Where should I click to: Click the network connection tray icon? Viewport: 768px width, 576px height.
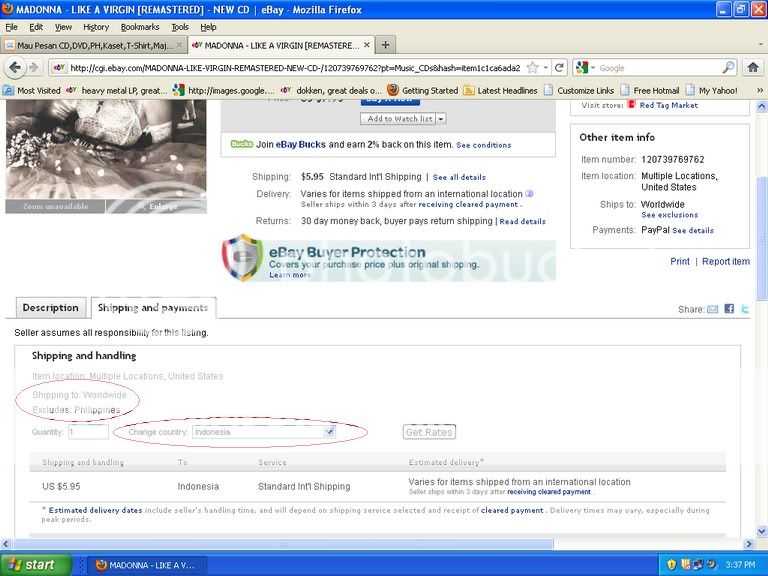click(x=698, y=565)
